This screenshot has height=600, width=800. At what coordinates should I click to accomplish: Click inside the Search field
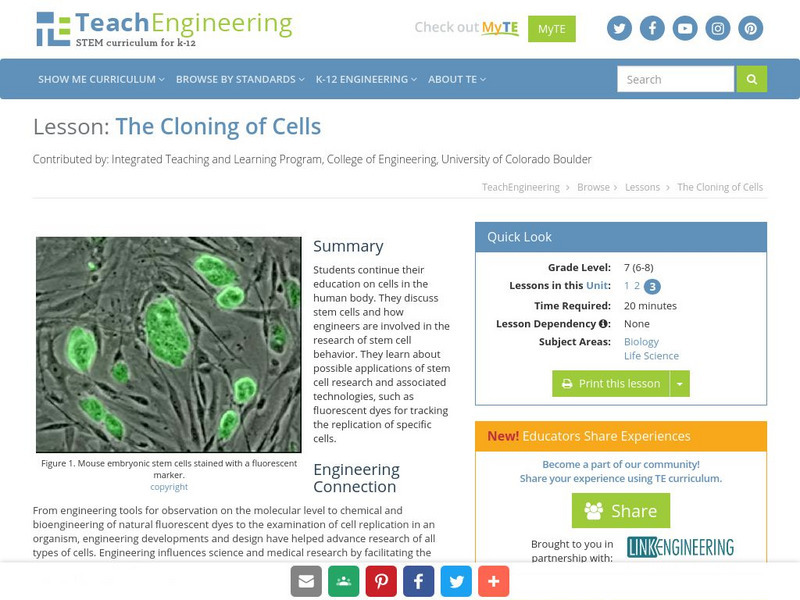coord(675,78)
